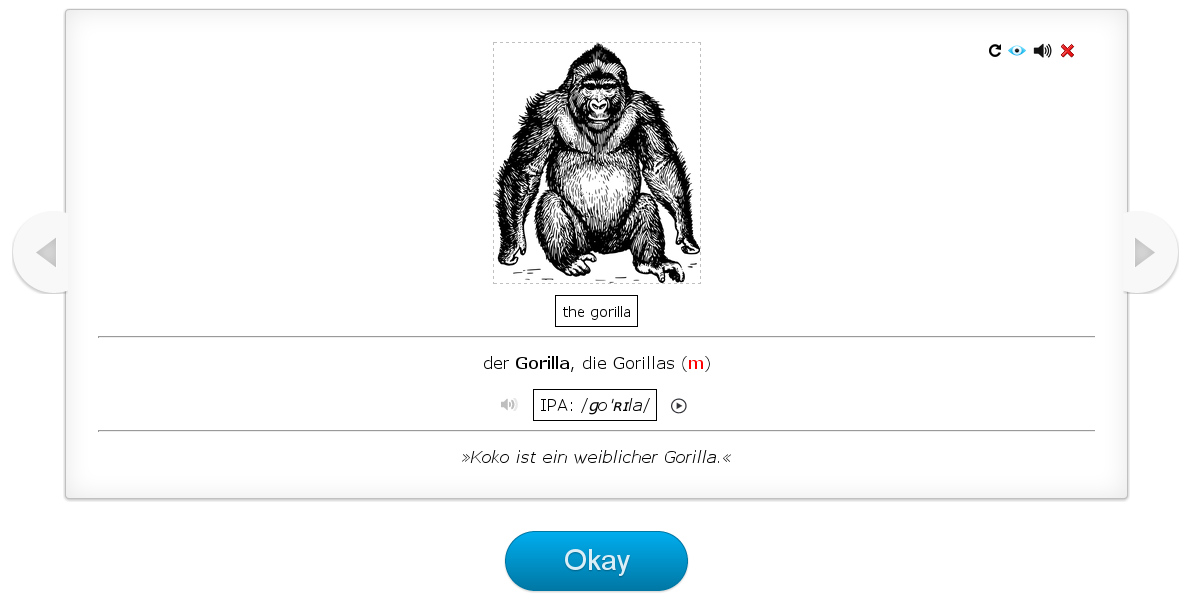Screen dimensions: 1190x600
Task: Click the circled play icon after IPA
Action: click(678, 406)
